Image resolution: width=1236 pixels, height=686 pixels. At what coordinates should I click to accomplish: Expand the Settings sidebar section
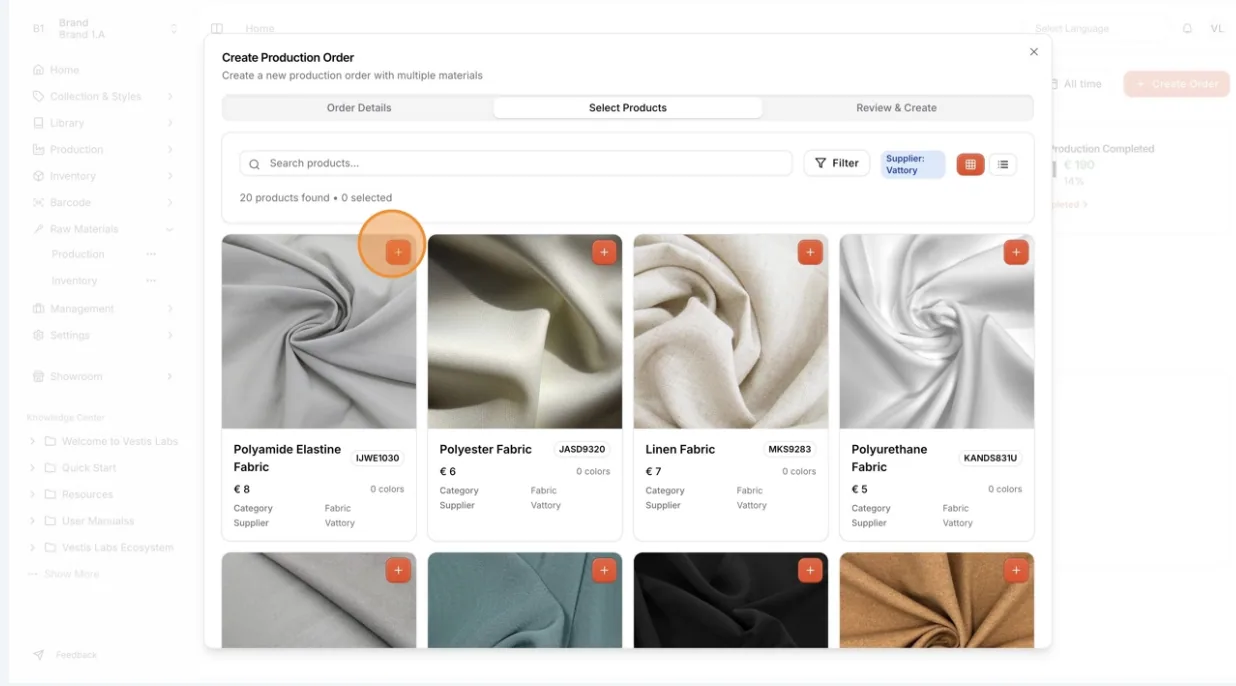coord(103,335)
